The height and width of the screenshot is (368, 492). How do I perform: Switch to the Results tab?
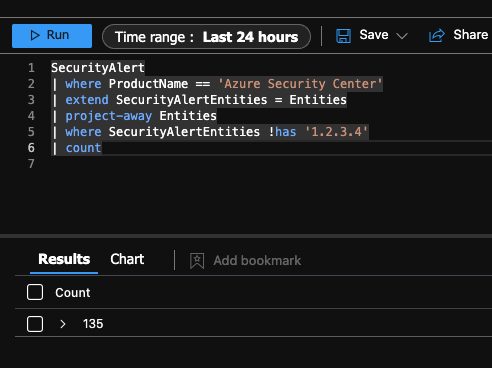(x=64, y=259)
